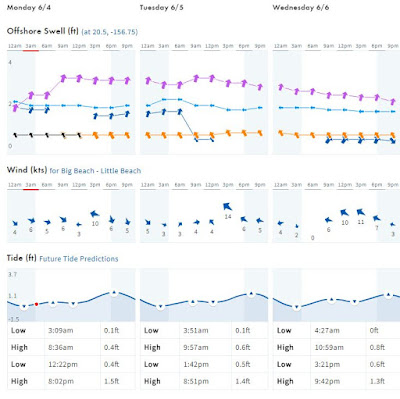Select Wednesday's 6 kts wind arrow at 9am
This screenshot has height=399, width=400.
pyautogui.click(x=329, y=220)
